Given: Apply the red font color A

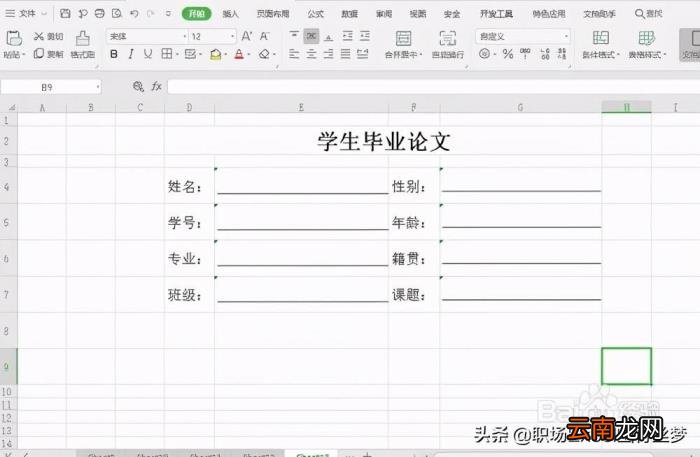Looking at the screenshot, I should click(239, 54).
